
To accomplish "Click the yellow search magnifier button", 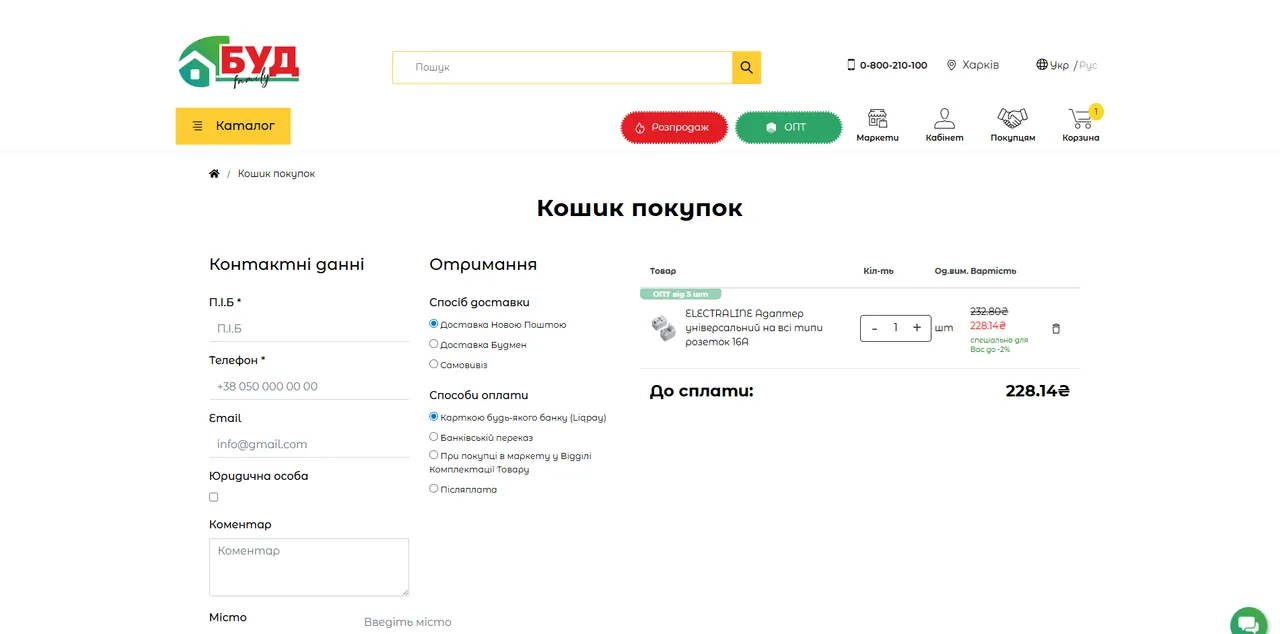I will (x=746, y=67).
